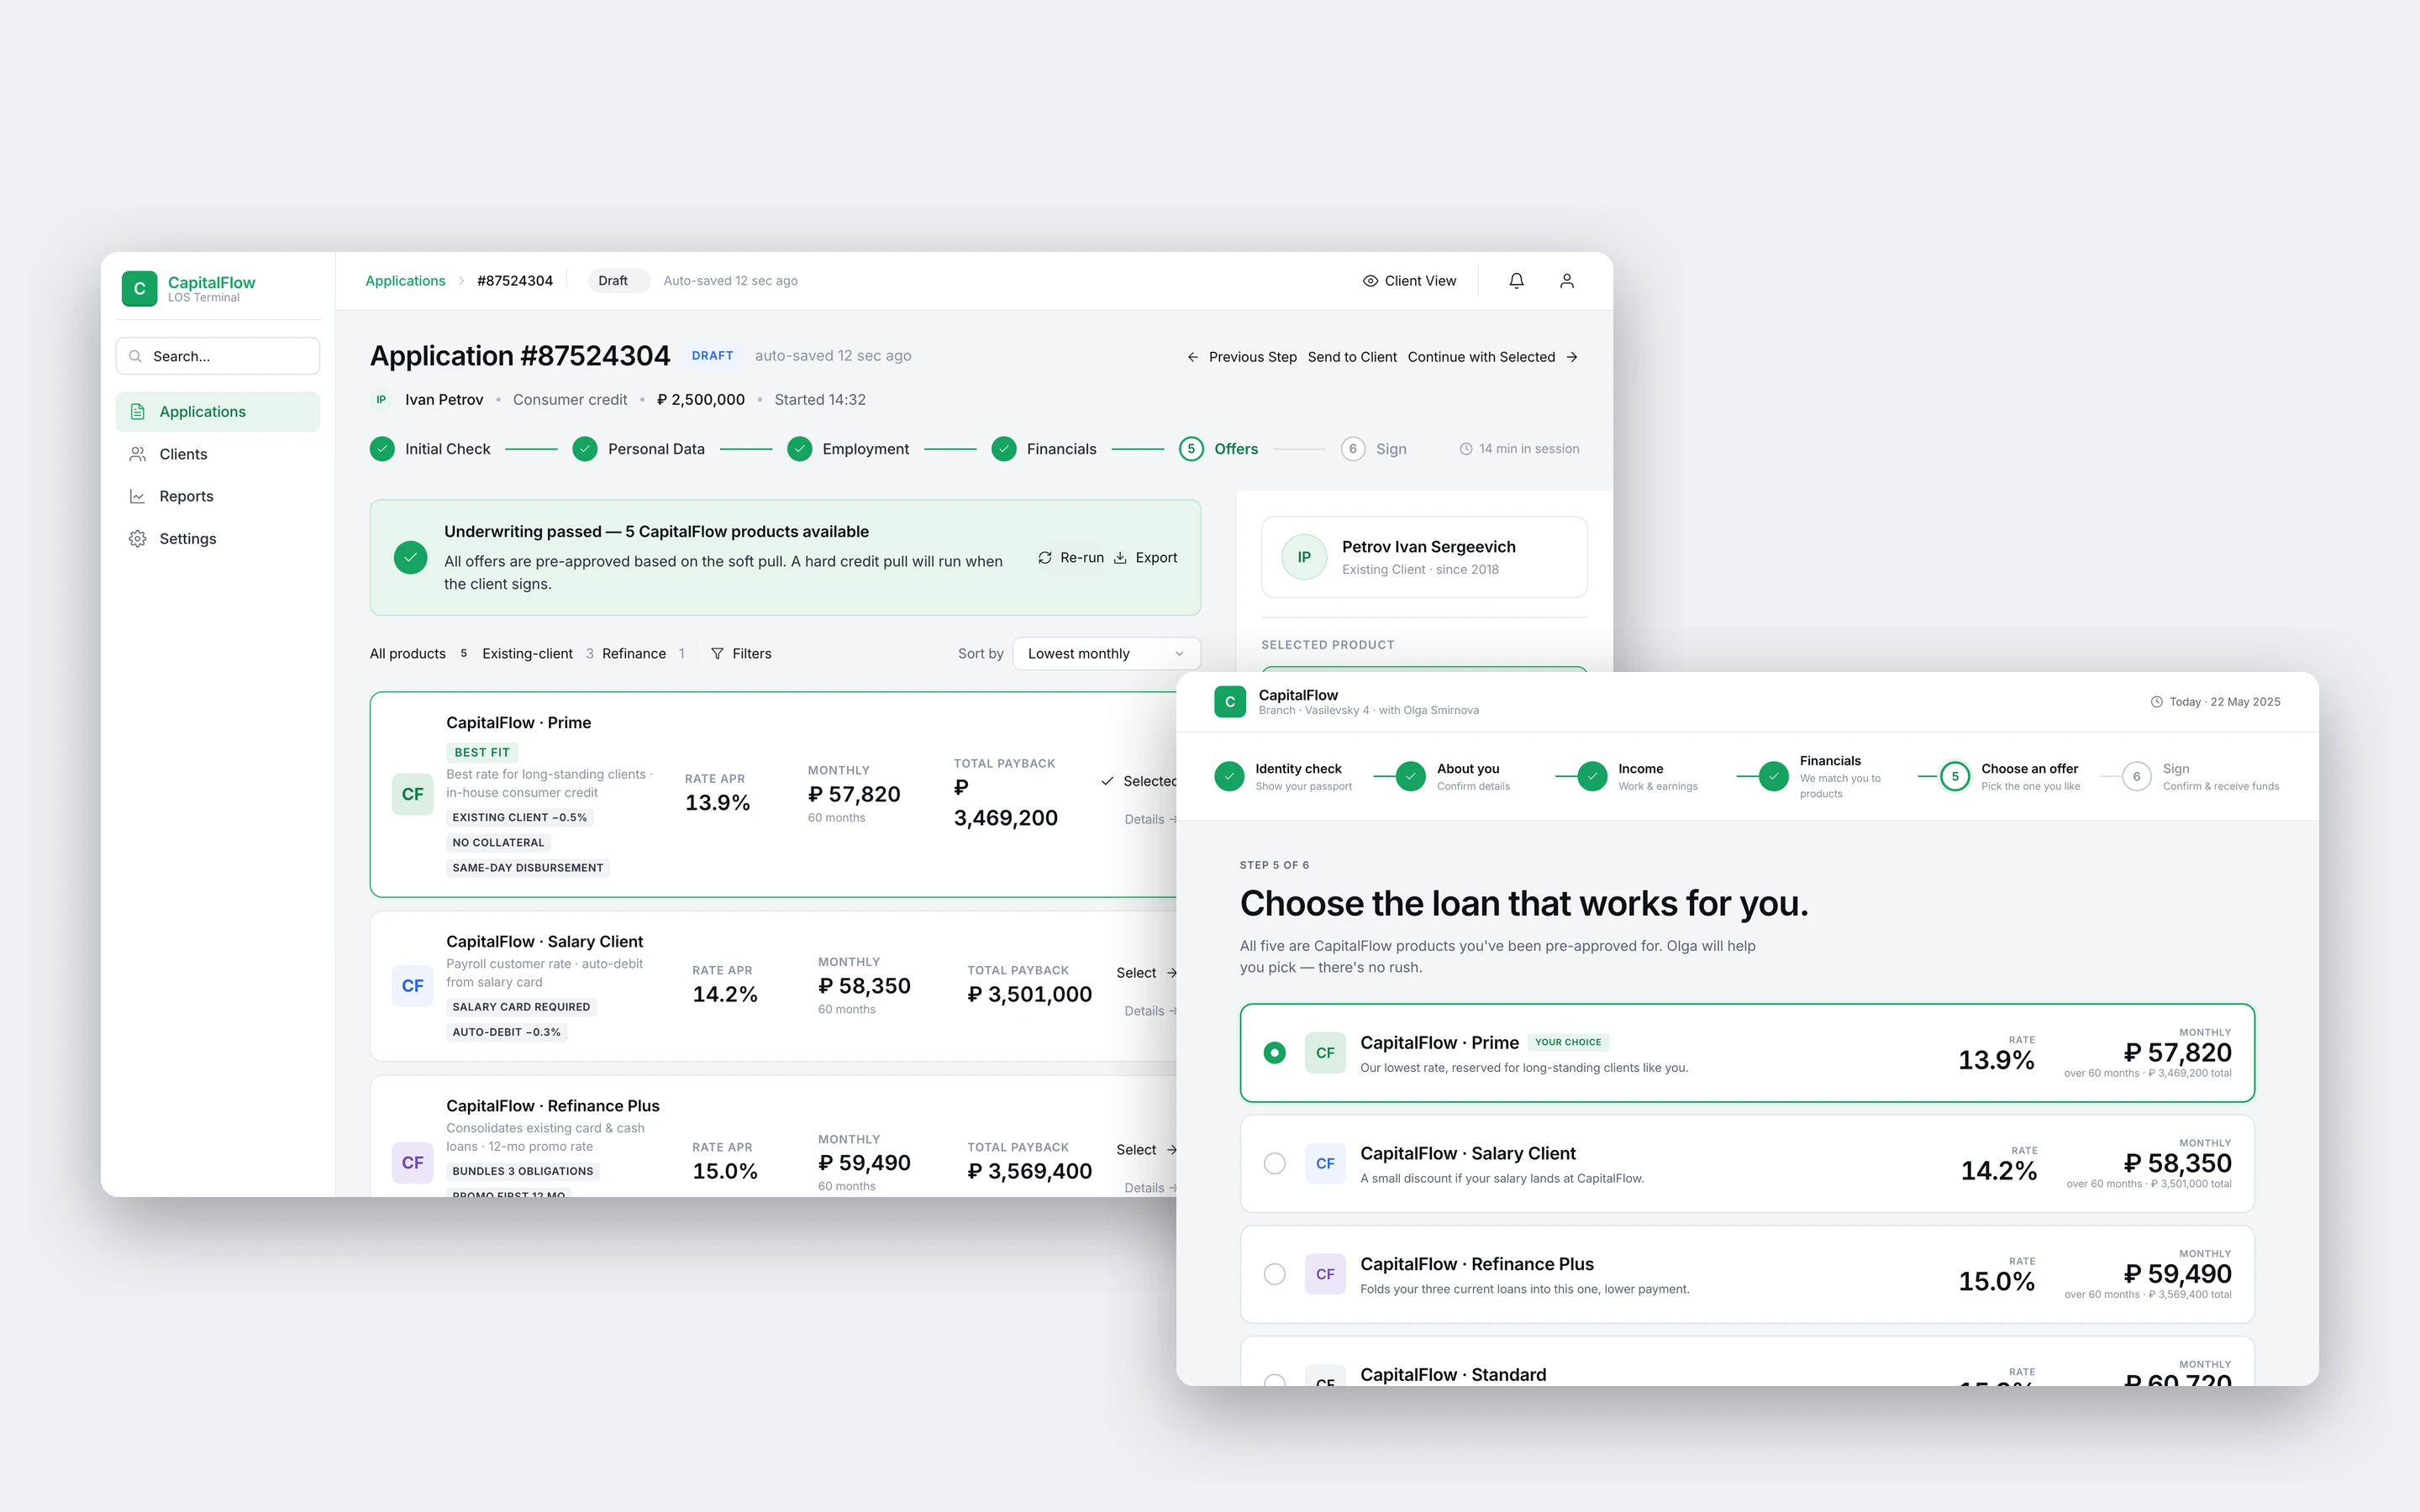Screen dimensions: 2420x1512
Task: Select the CapitalFlow · Refinance Plus radio button
Action: 1274,1275
